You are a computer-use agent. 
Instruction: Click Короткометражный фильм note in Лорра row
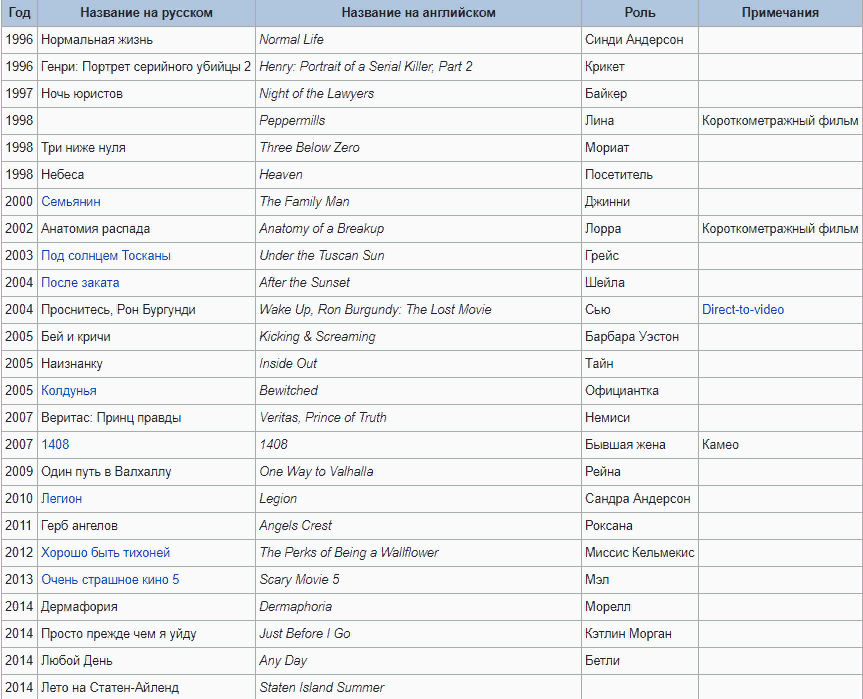[780, 228]
